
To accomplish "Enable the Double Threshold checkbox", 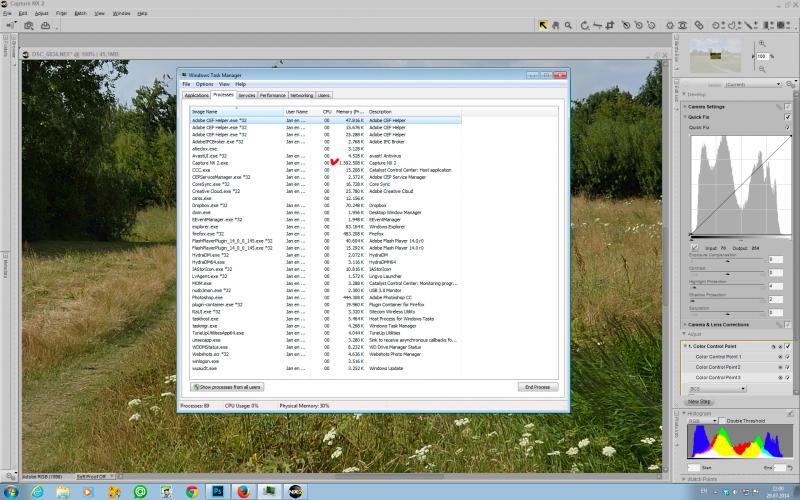I will 722,421.
